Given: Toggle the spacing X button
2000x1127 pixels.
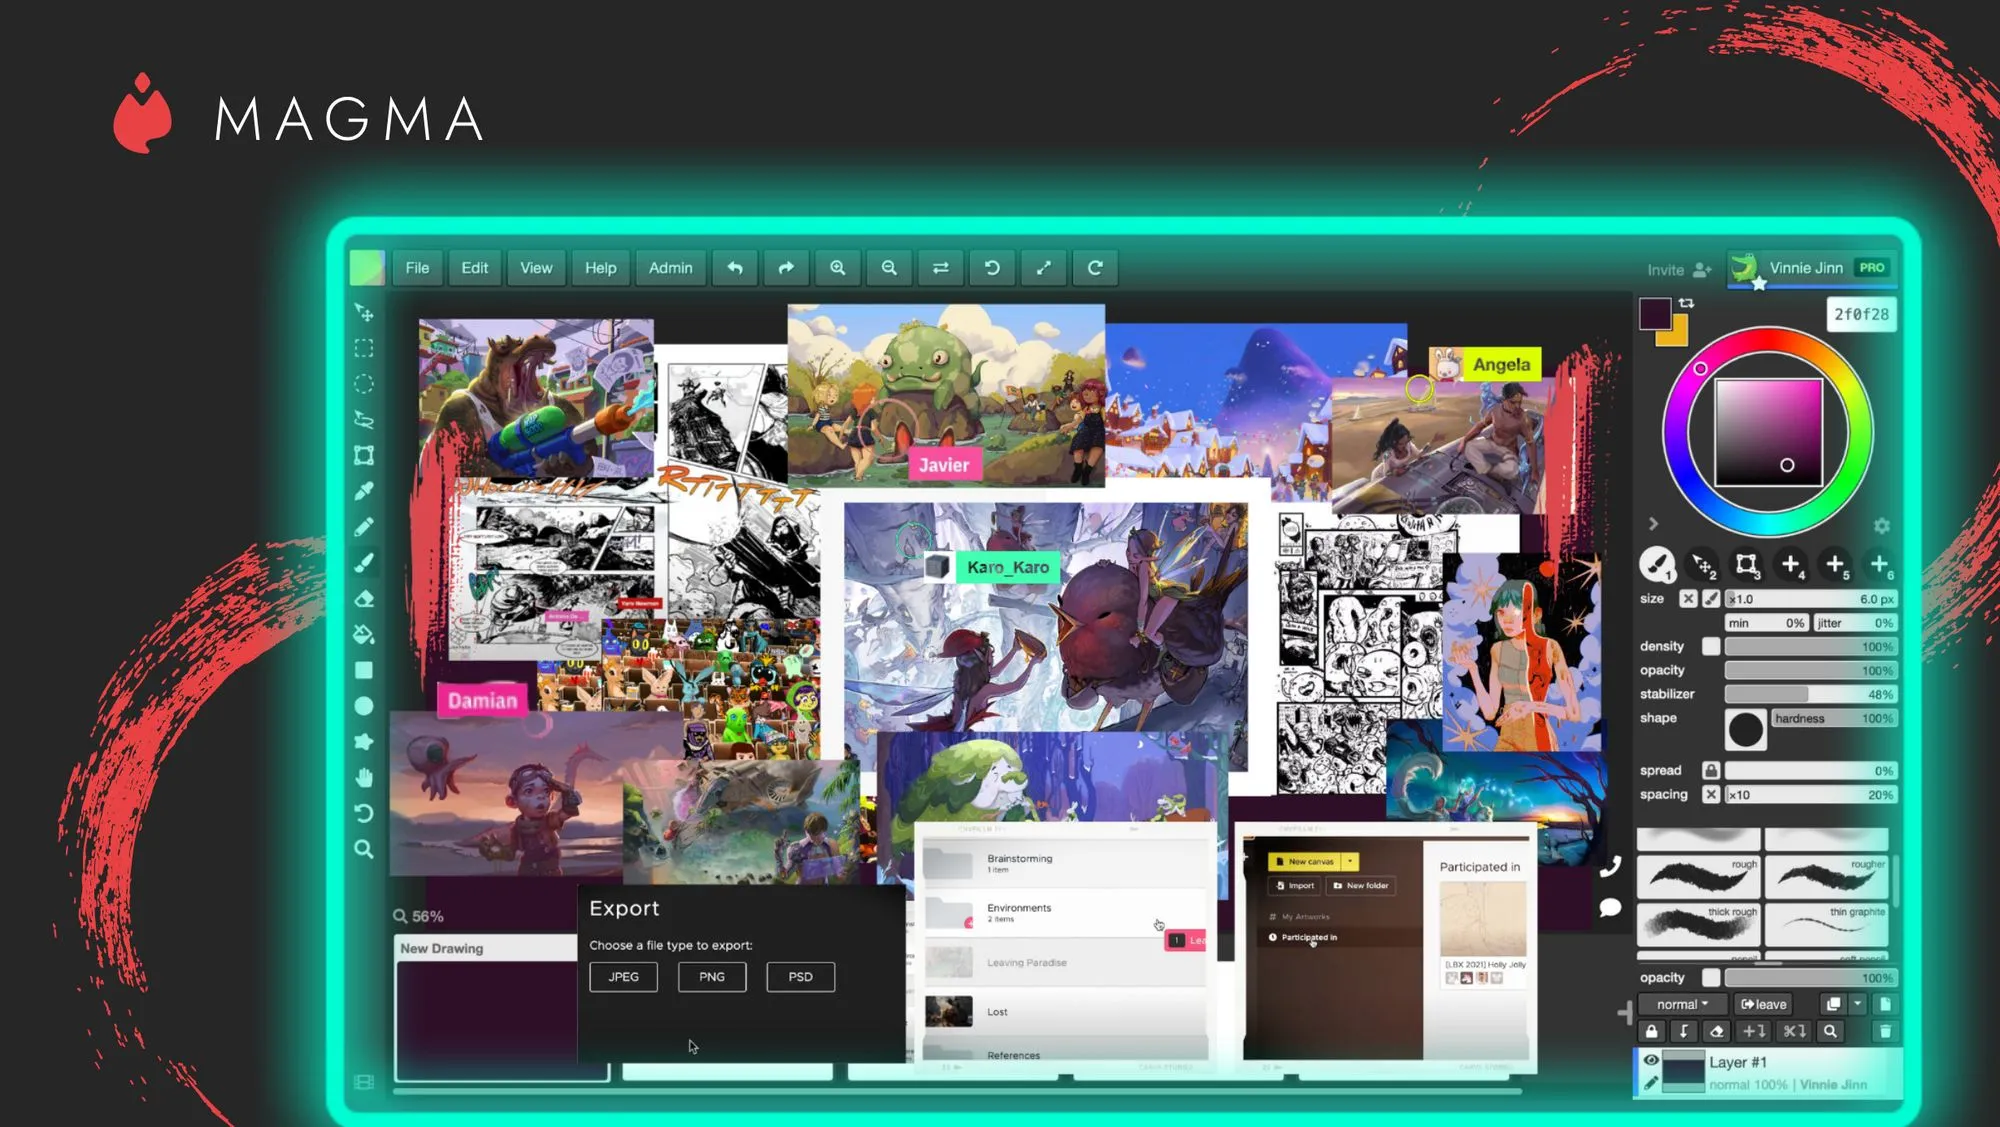Looking at the screenshot, I should [x=1711, y=795].
